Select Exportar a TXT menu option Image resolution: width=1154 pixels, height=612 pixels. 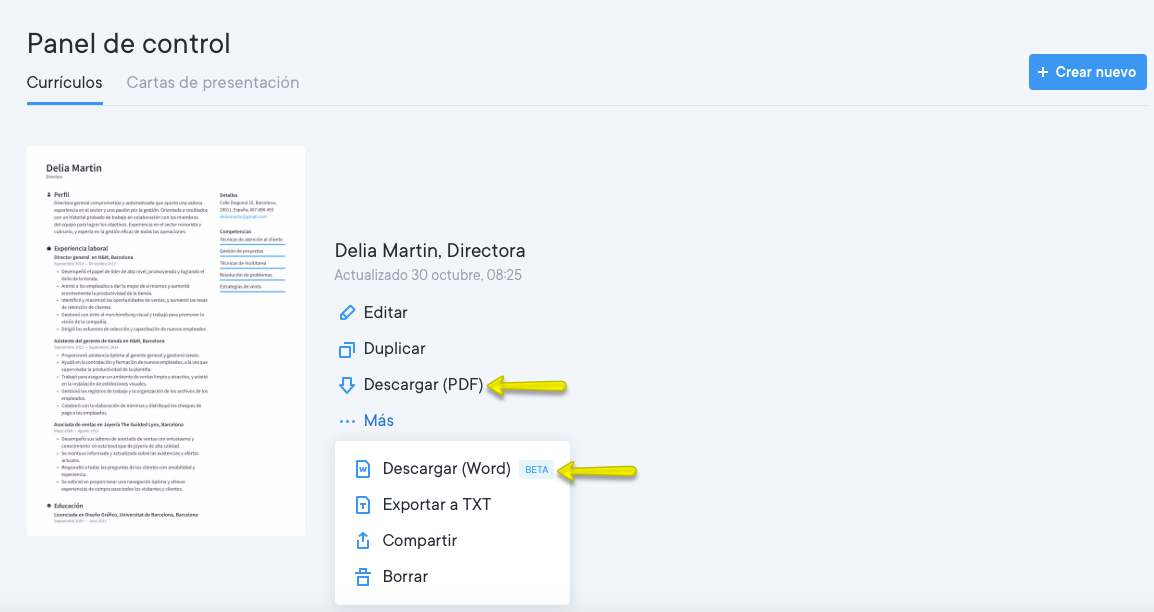click(x=436, y=505)
